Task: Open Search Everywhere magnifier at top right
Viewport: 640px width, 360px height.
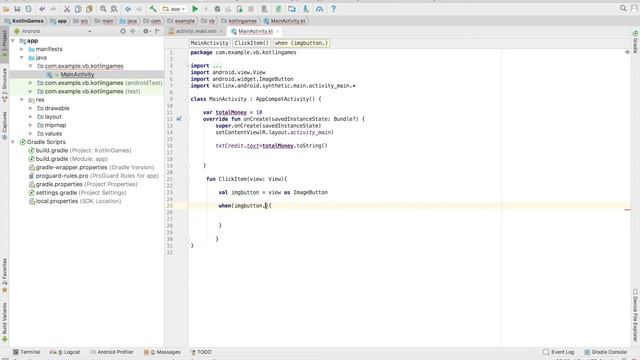Action: pyautogui.click(x=623, y=8)
